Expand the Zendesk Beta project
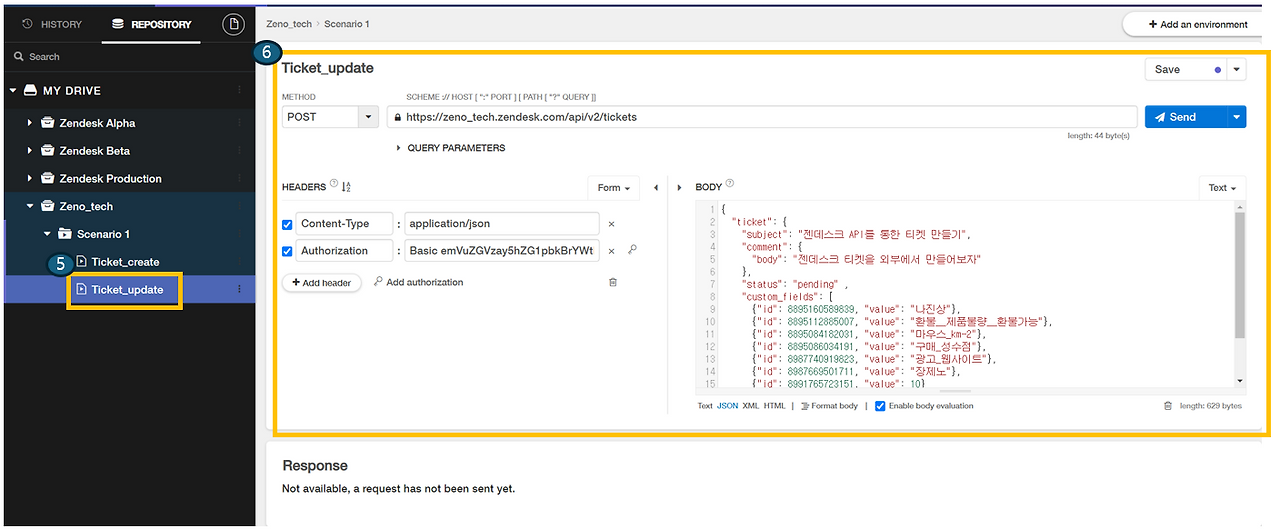 pyautogui.click(x=30, y=151)
